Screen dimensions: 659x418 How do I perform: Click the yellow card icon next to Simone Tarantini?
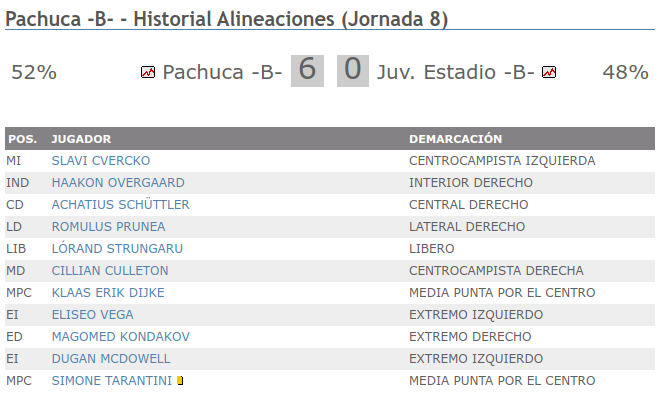pos(180,380)
